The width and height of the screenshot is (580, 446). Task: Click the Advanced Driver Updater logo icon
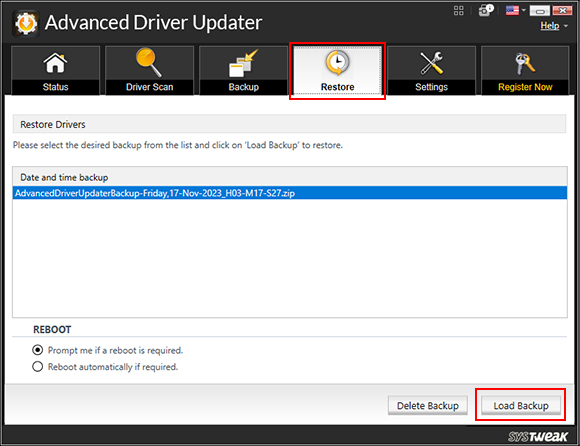(x=26, y=24)
